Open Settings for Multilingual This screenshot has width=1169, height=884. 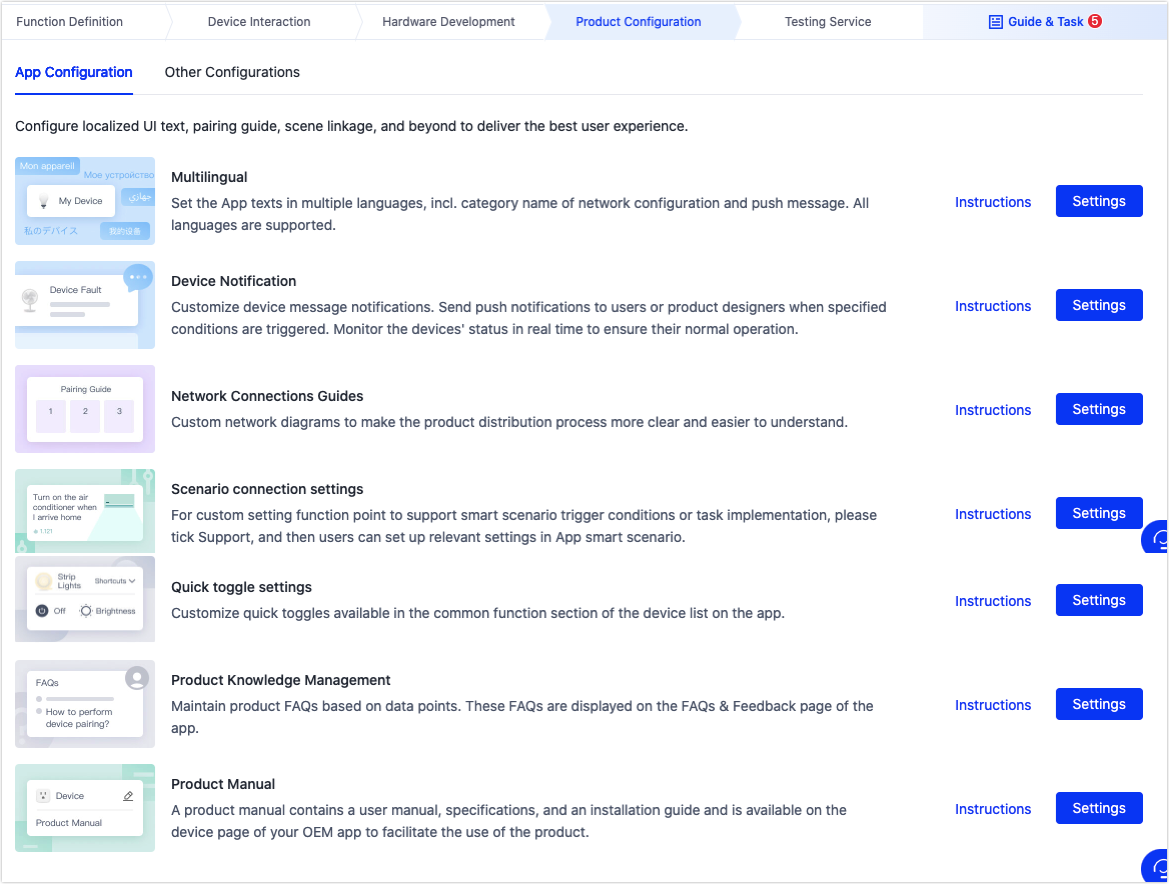click(x=1099, y=201)
